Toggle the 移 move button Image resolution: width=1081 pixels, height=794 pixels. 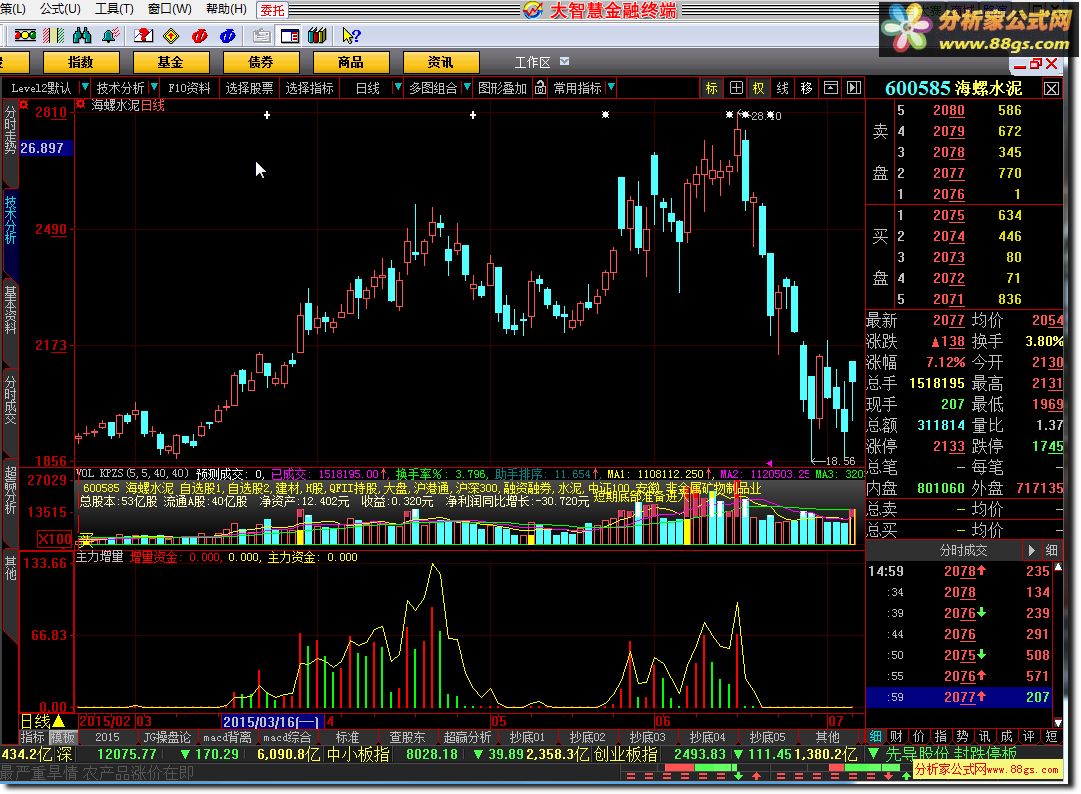pos(807,88)
